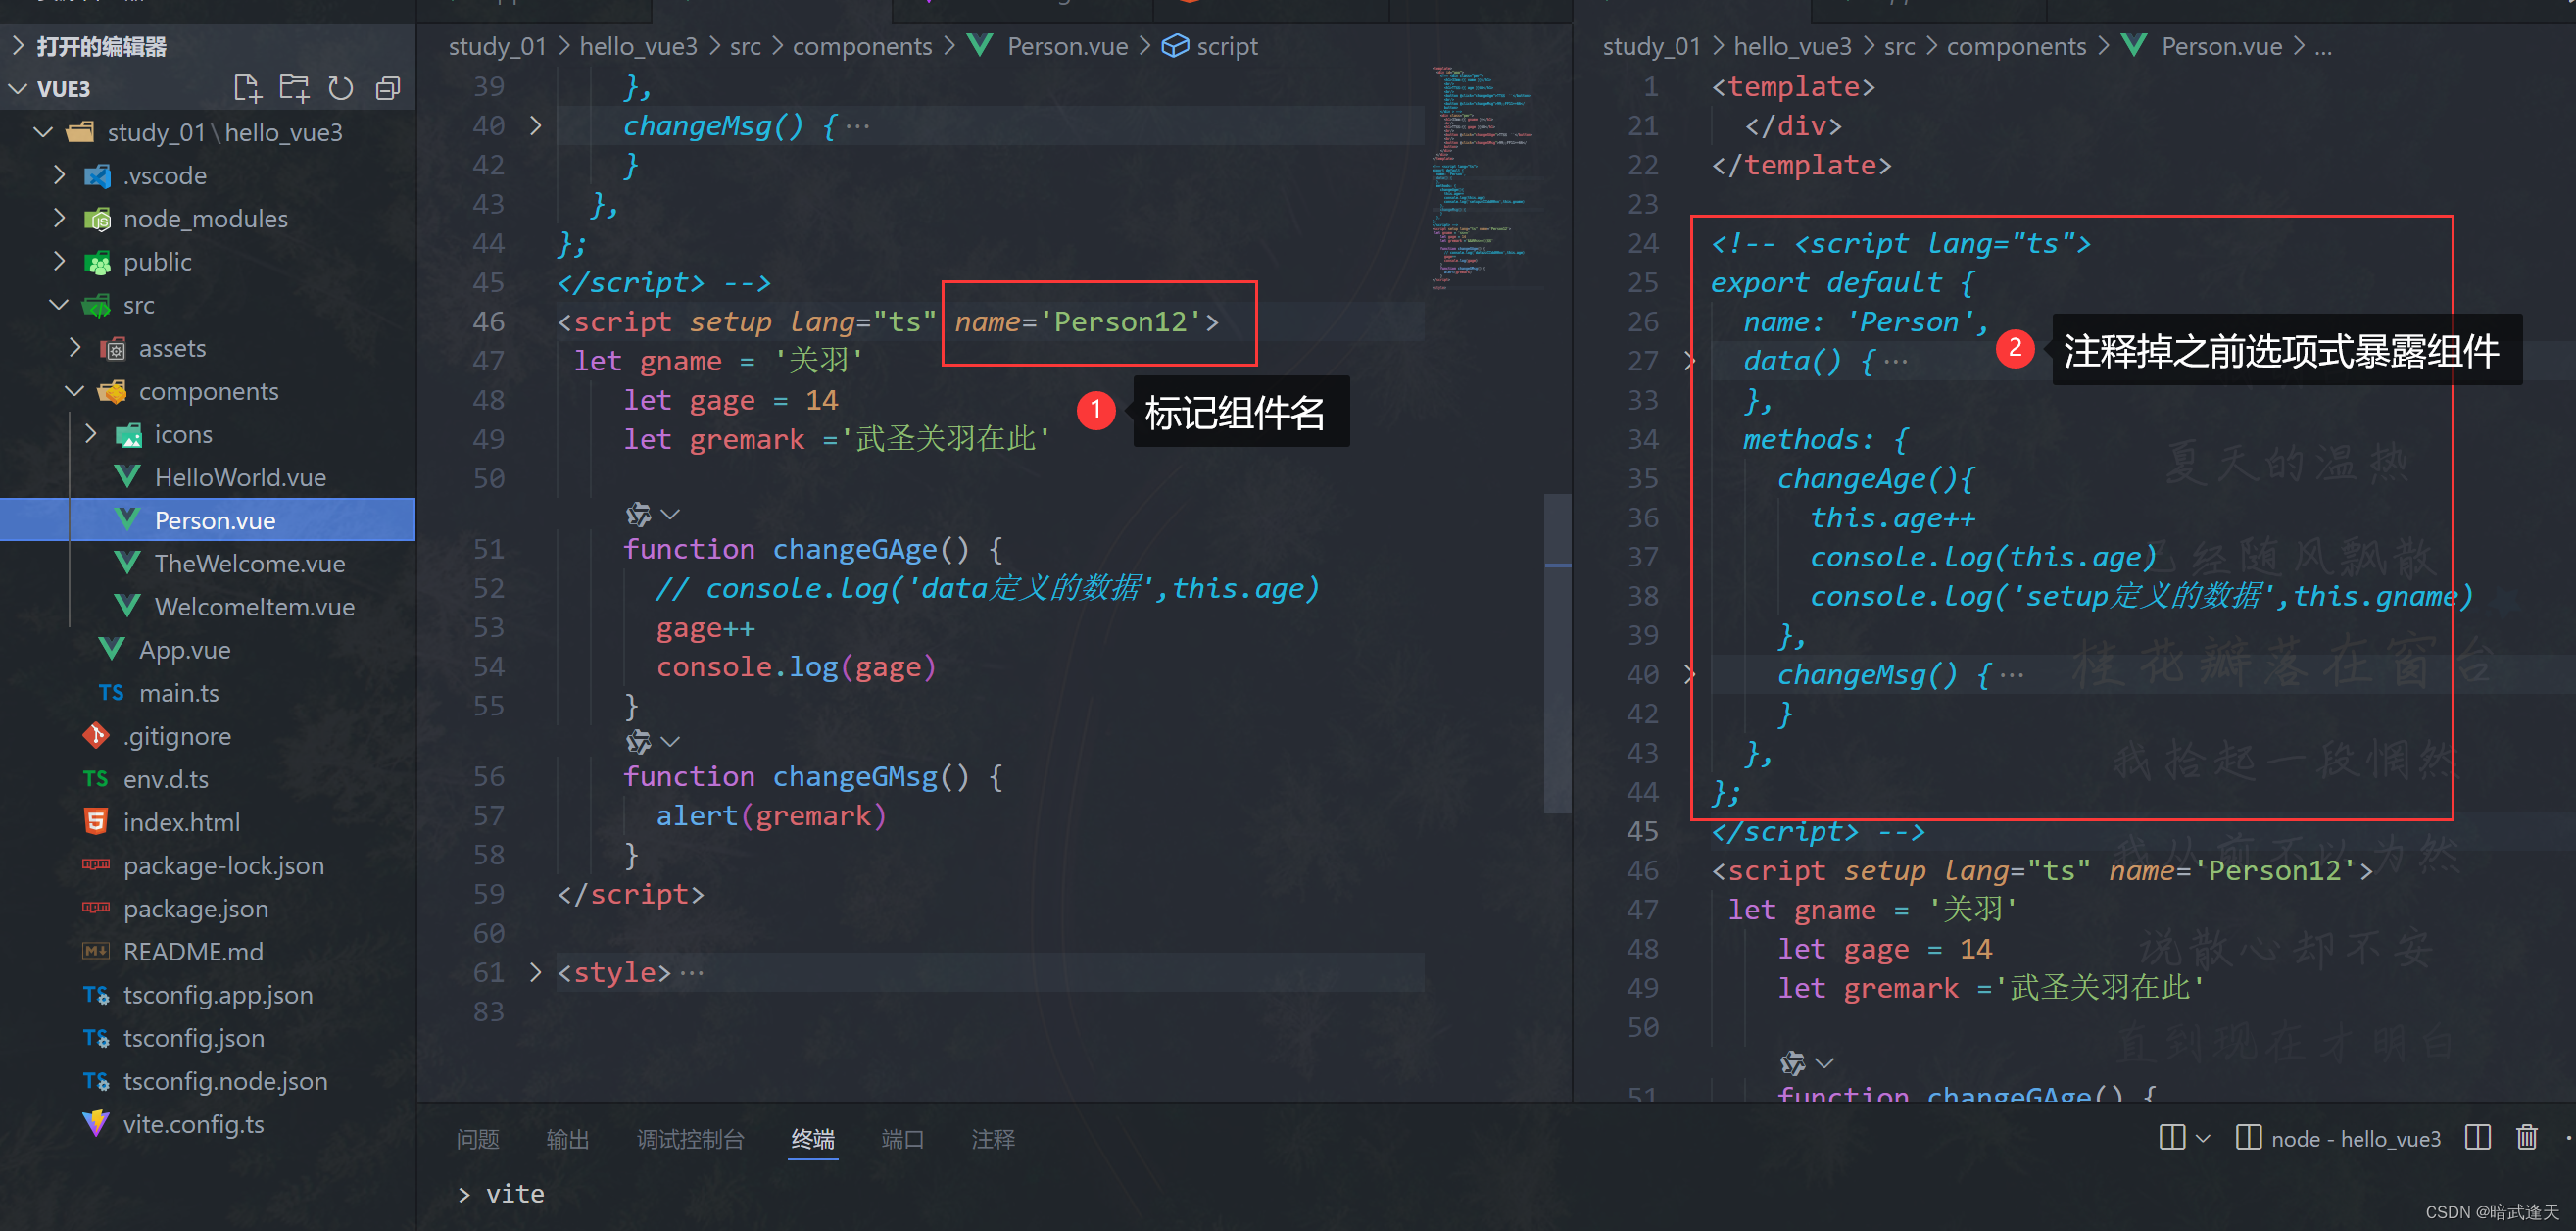Click the Vite icon beside vite.config.ts

pyautogui.click(x=96, y=1123)
